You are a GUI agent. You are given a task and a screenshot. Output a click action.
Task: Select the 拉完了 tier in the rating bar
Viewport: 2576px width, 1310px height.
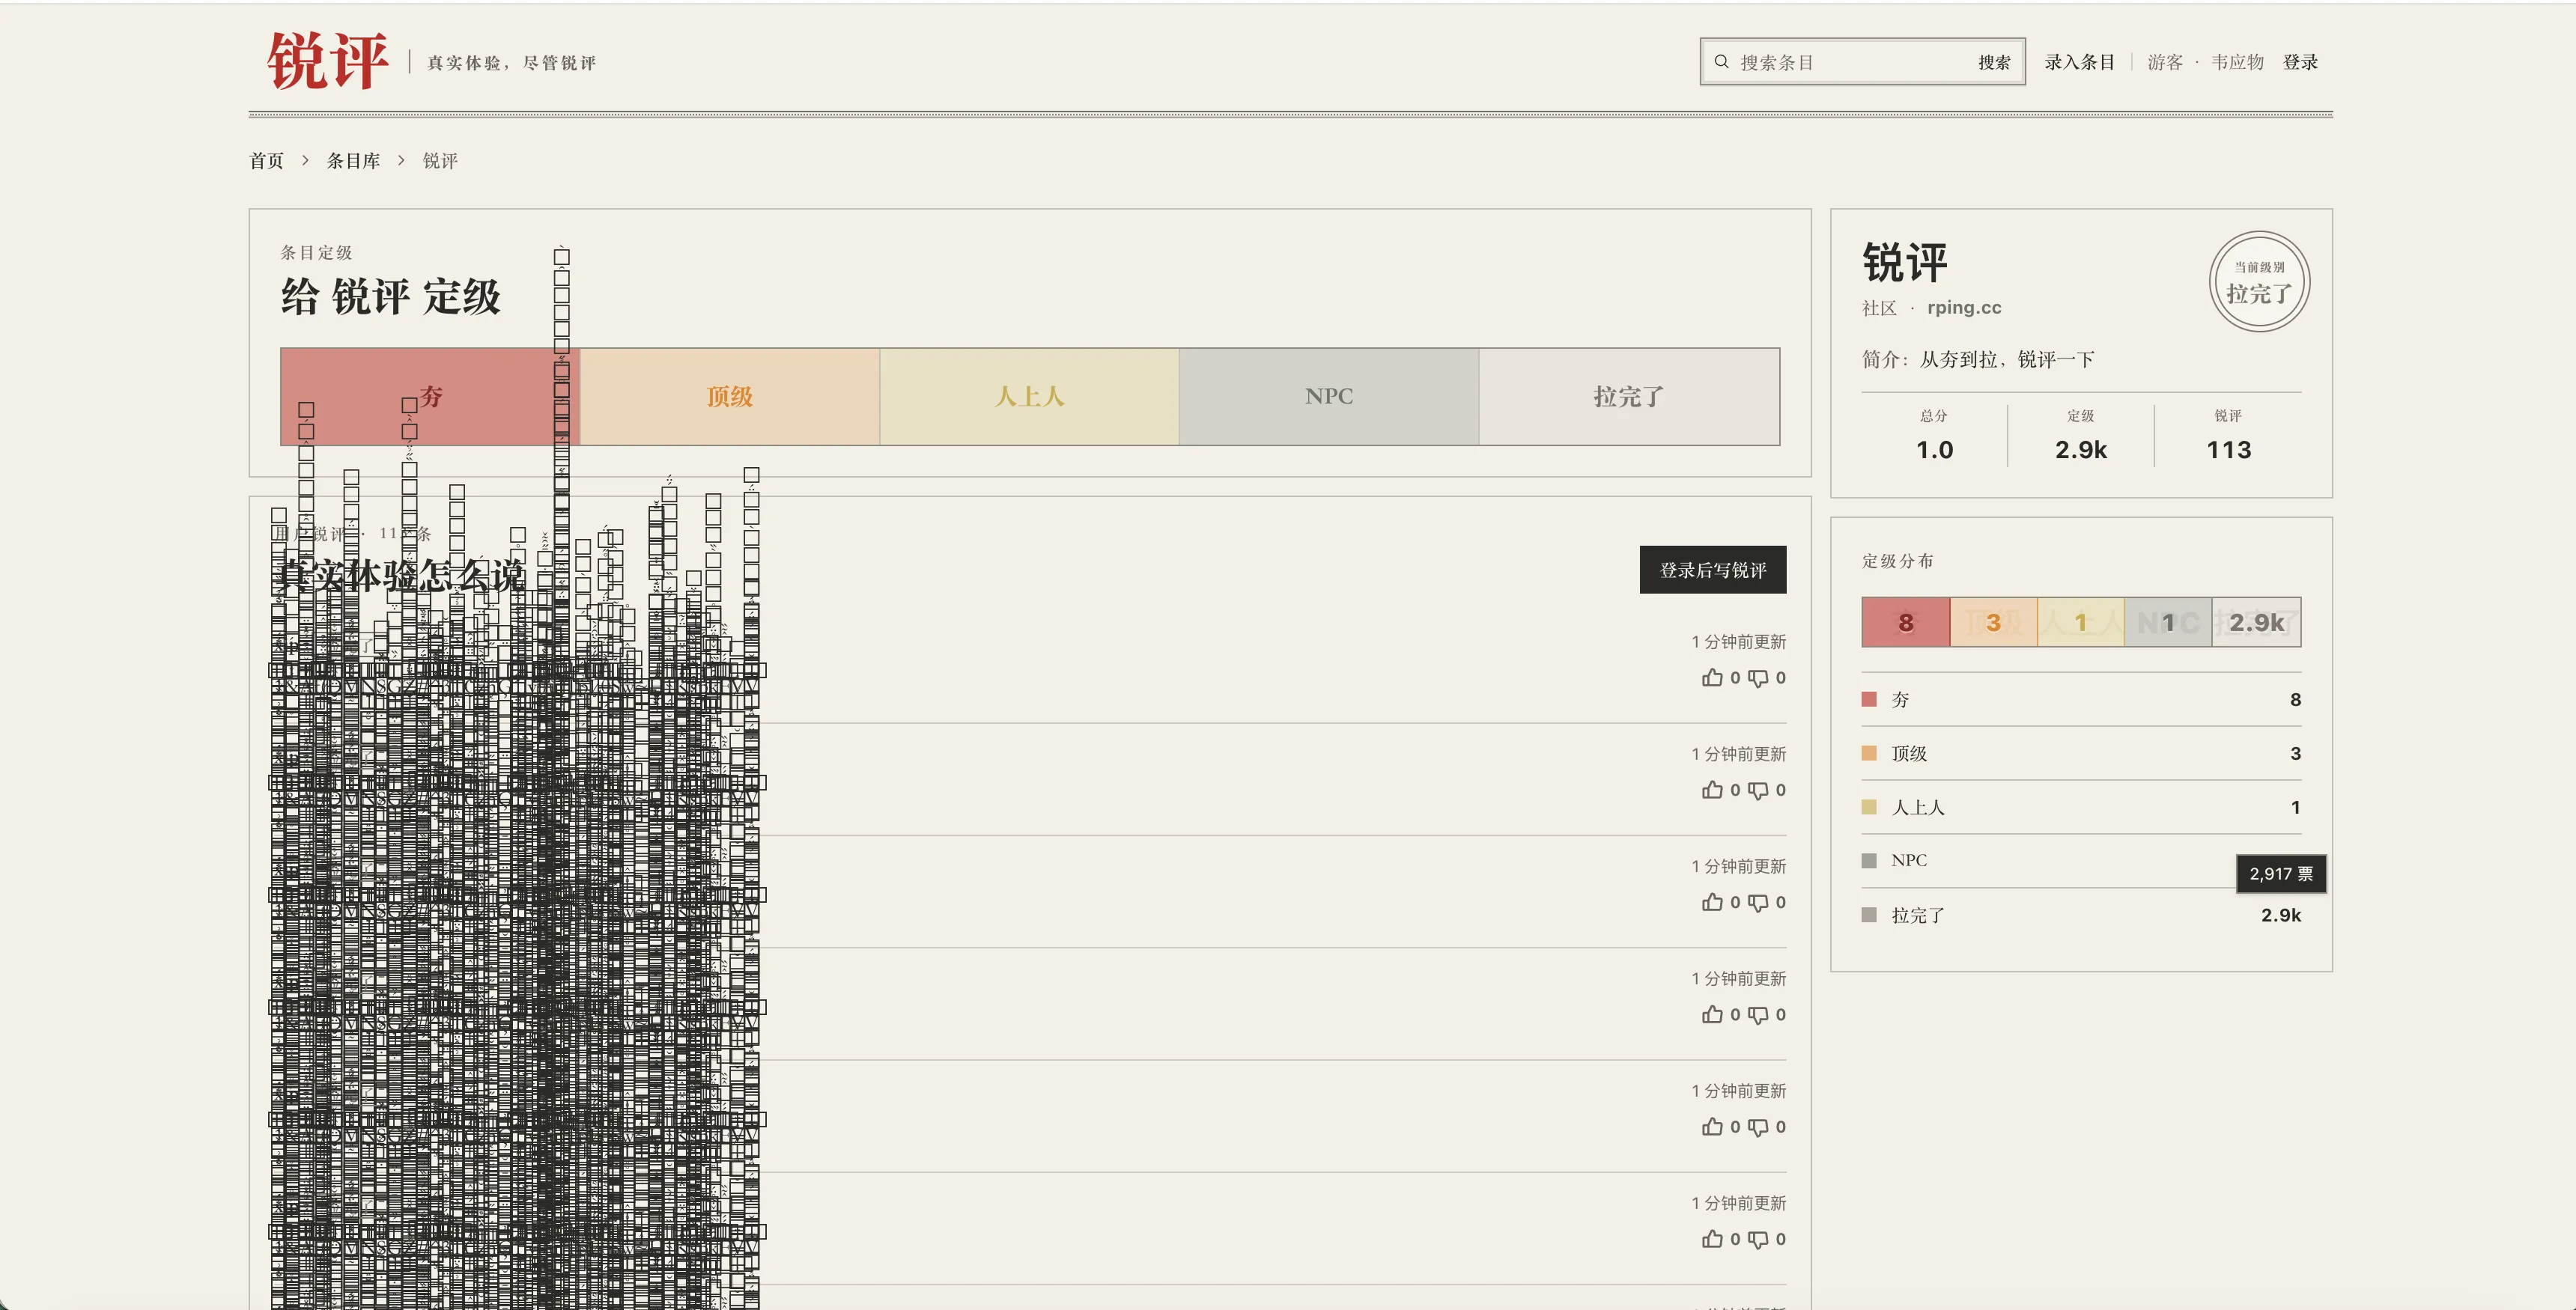(1629, 396)
